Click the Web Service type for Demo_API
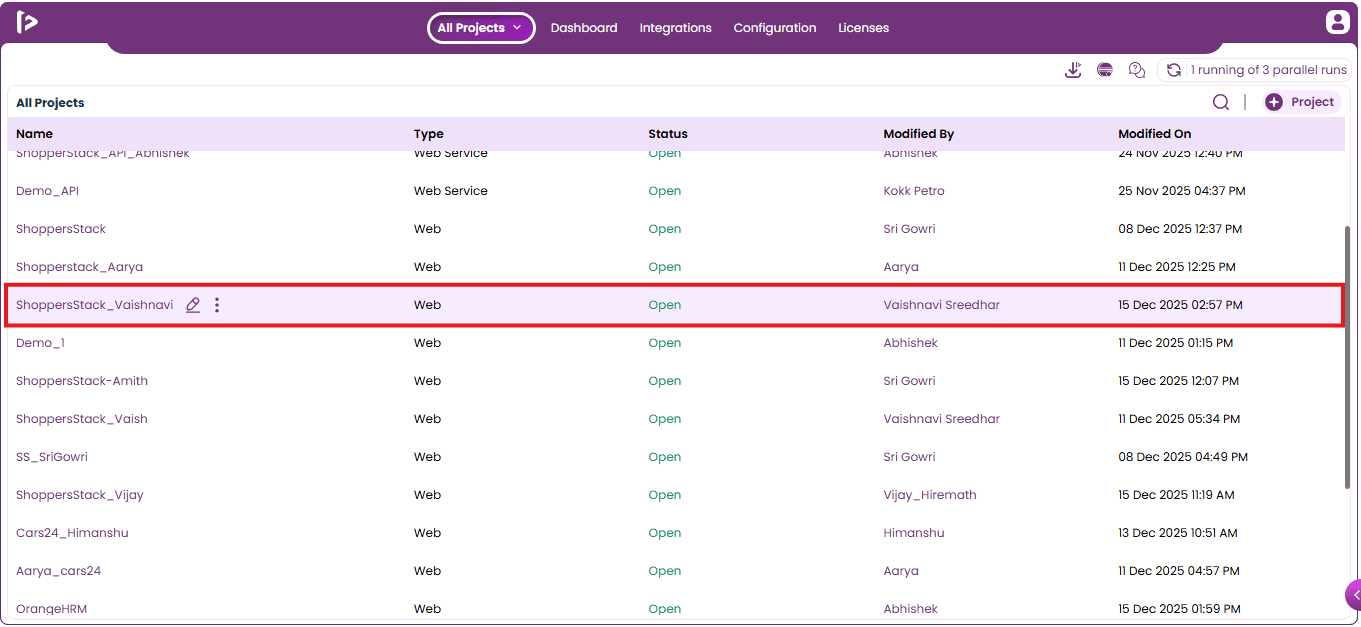 click(x=451, y=191)
